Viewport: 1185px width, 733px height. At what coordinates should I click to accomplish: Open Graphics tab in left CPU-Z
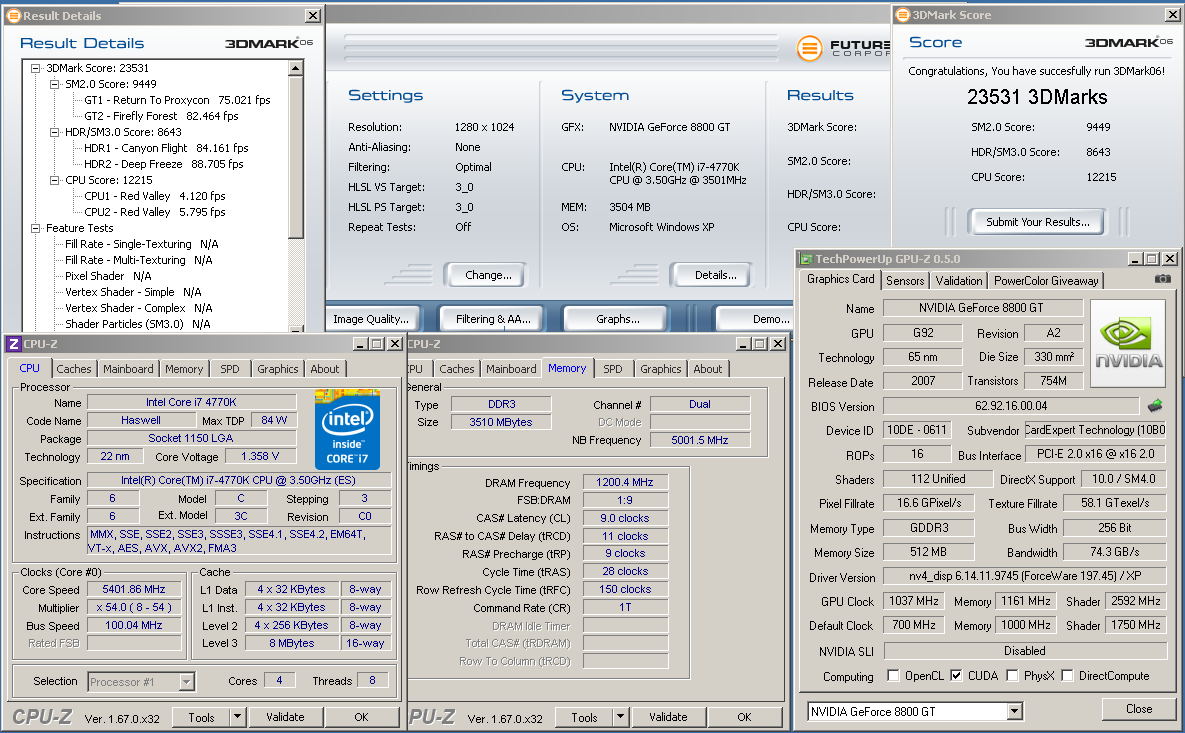pos(277,369)
